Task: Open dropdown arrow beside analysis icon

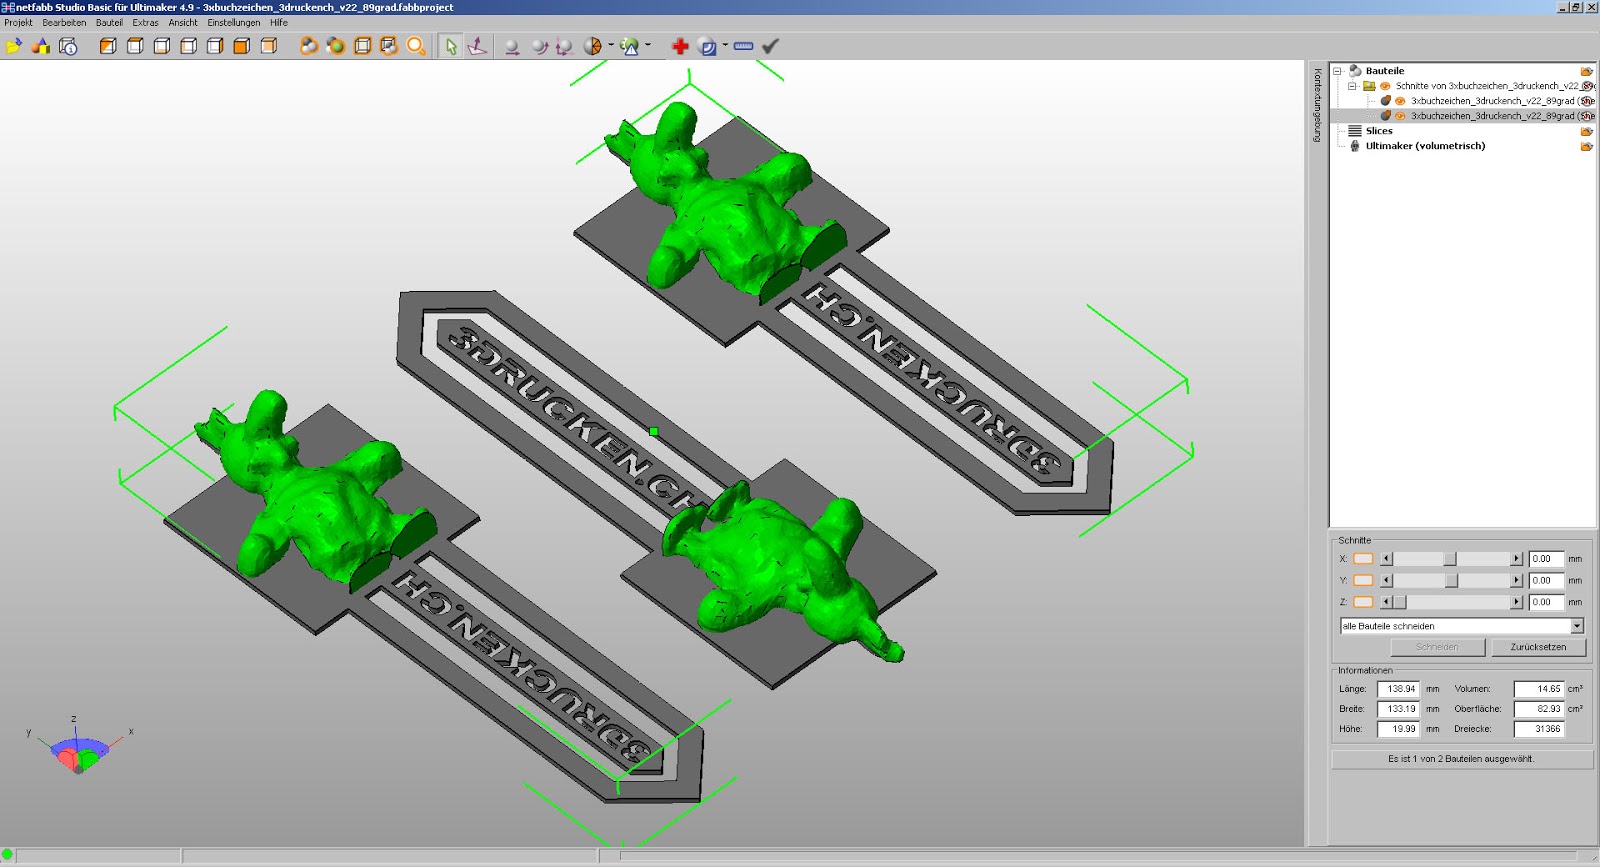Action: point(648,45)
